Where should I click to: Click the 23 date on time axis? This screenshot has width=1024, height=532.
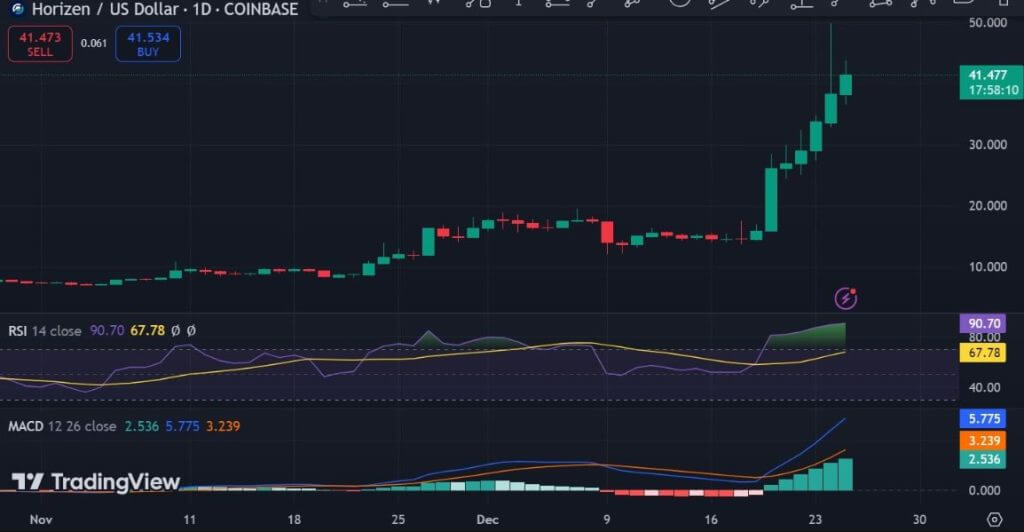815,520
